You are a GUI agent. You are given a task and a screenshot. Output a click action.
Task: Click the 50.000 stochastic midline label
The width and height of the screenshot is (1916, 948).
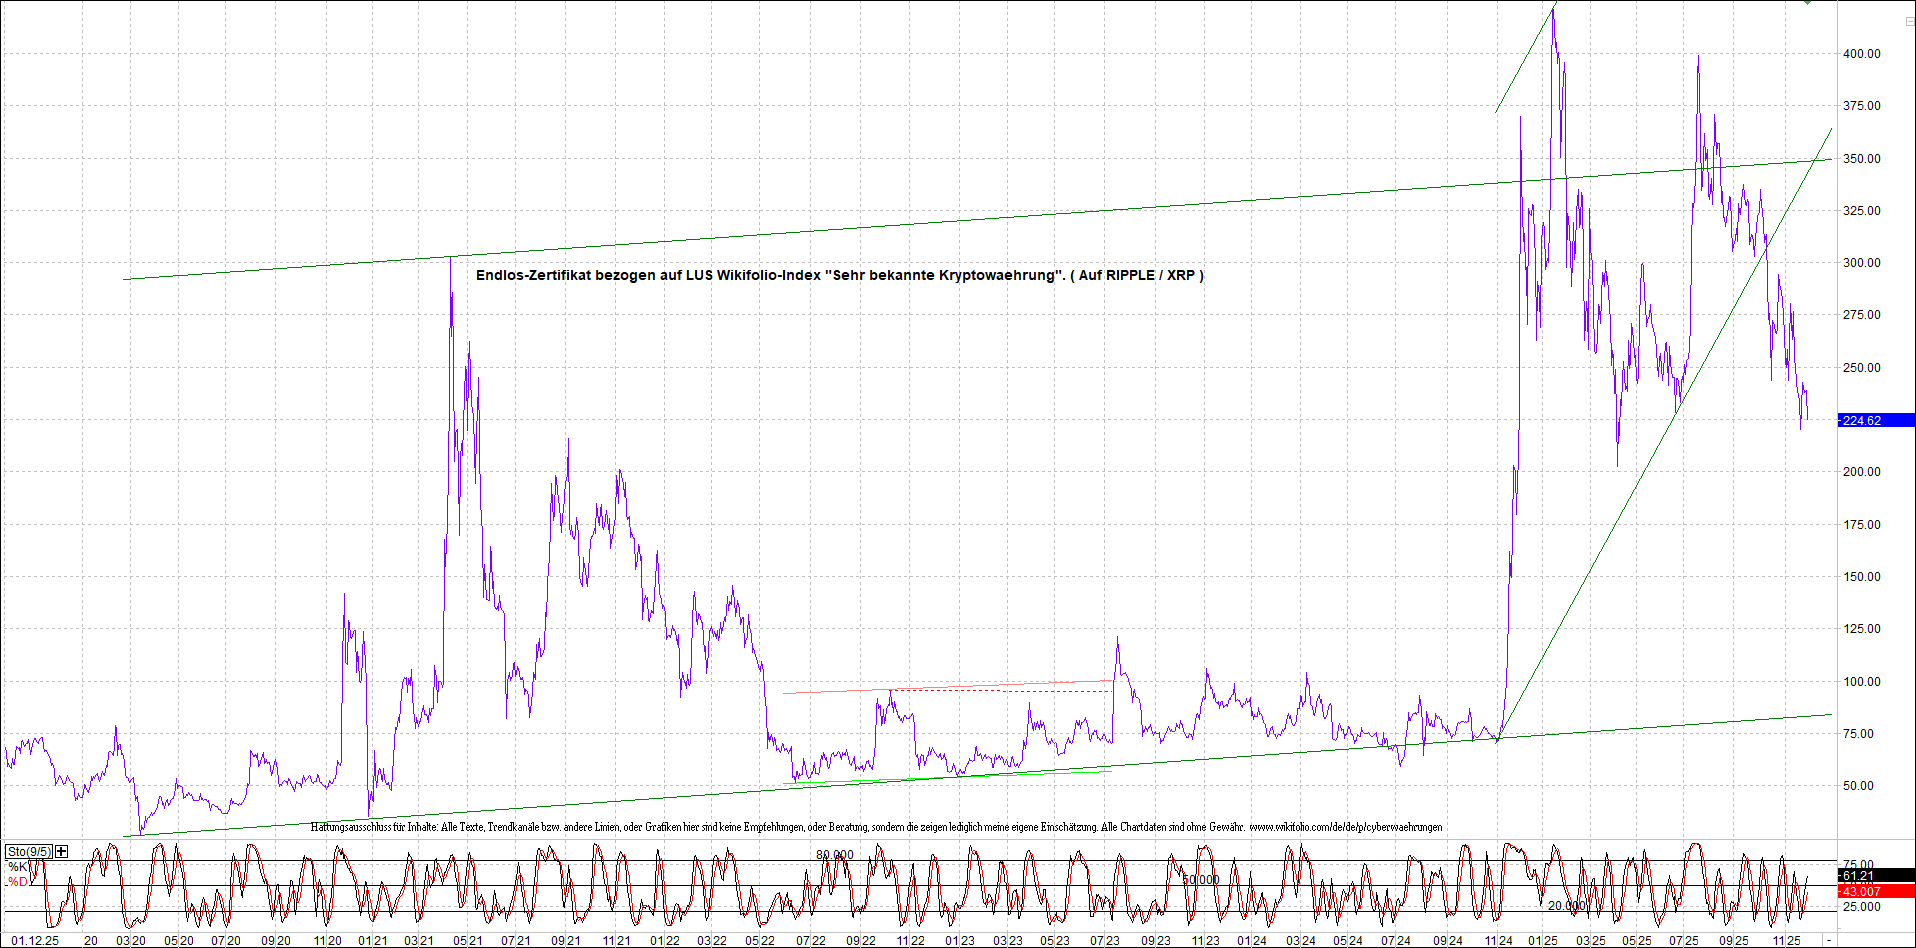(1200, 880)
